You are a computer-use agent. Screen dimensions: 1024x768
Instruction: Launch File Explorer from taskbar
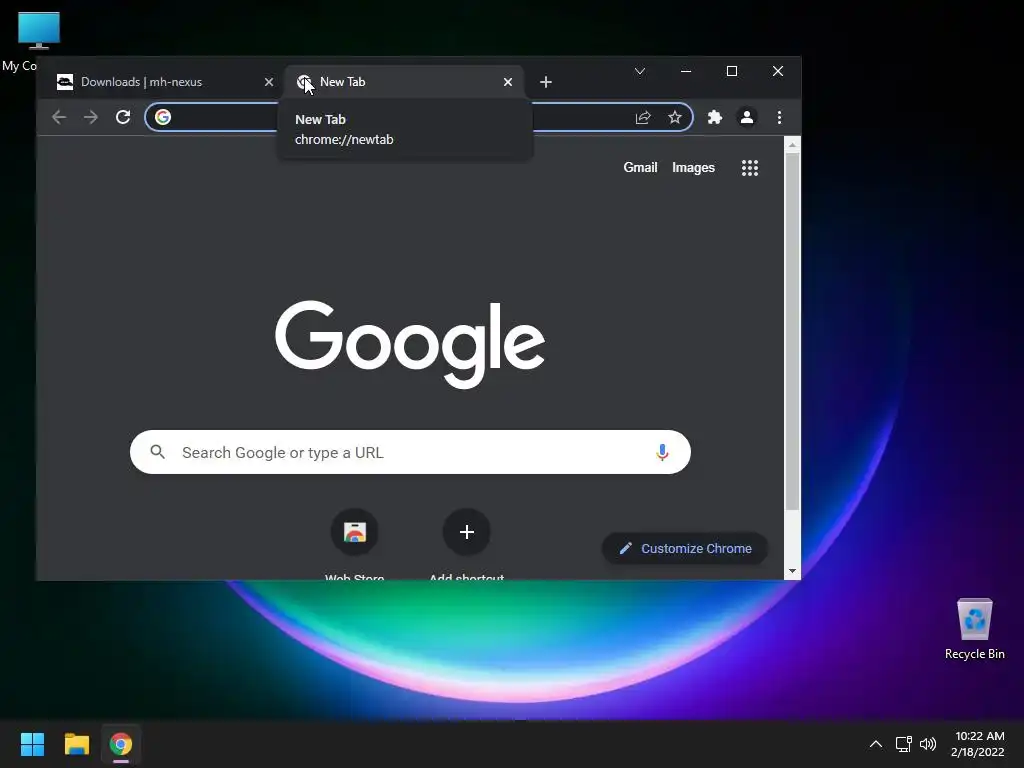[x=76, y=744]
